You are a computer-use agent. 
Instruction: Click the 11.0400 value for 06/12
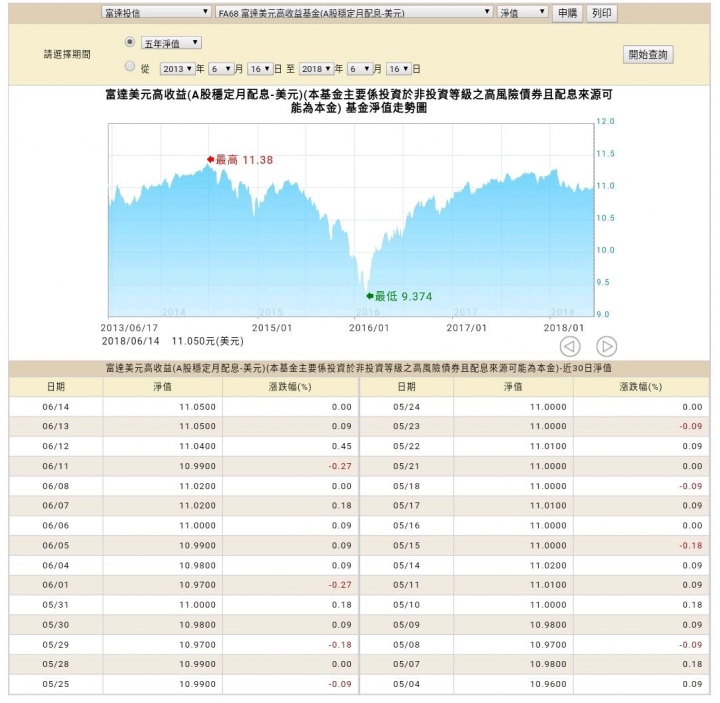197,446
